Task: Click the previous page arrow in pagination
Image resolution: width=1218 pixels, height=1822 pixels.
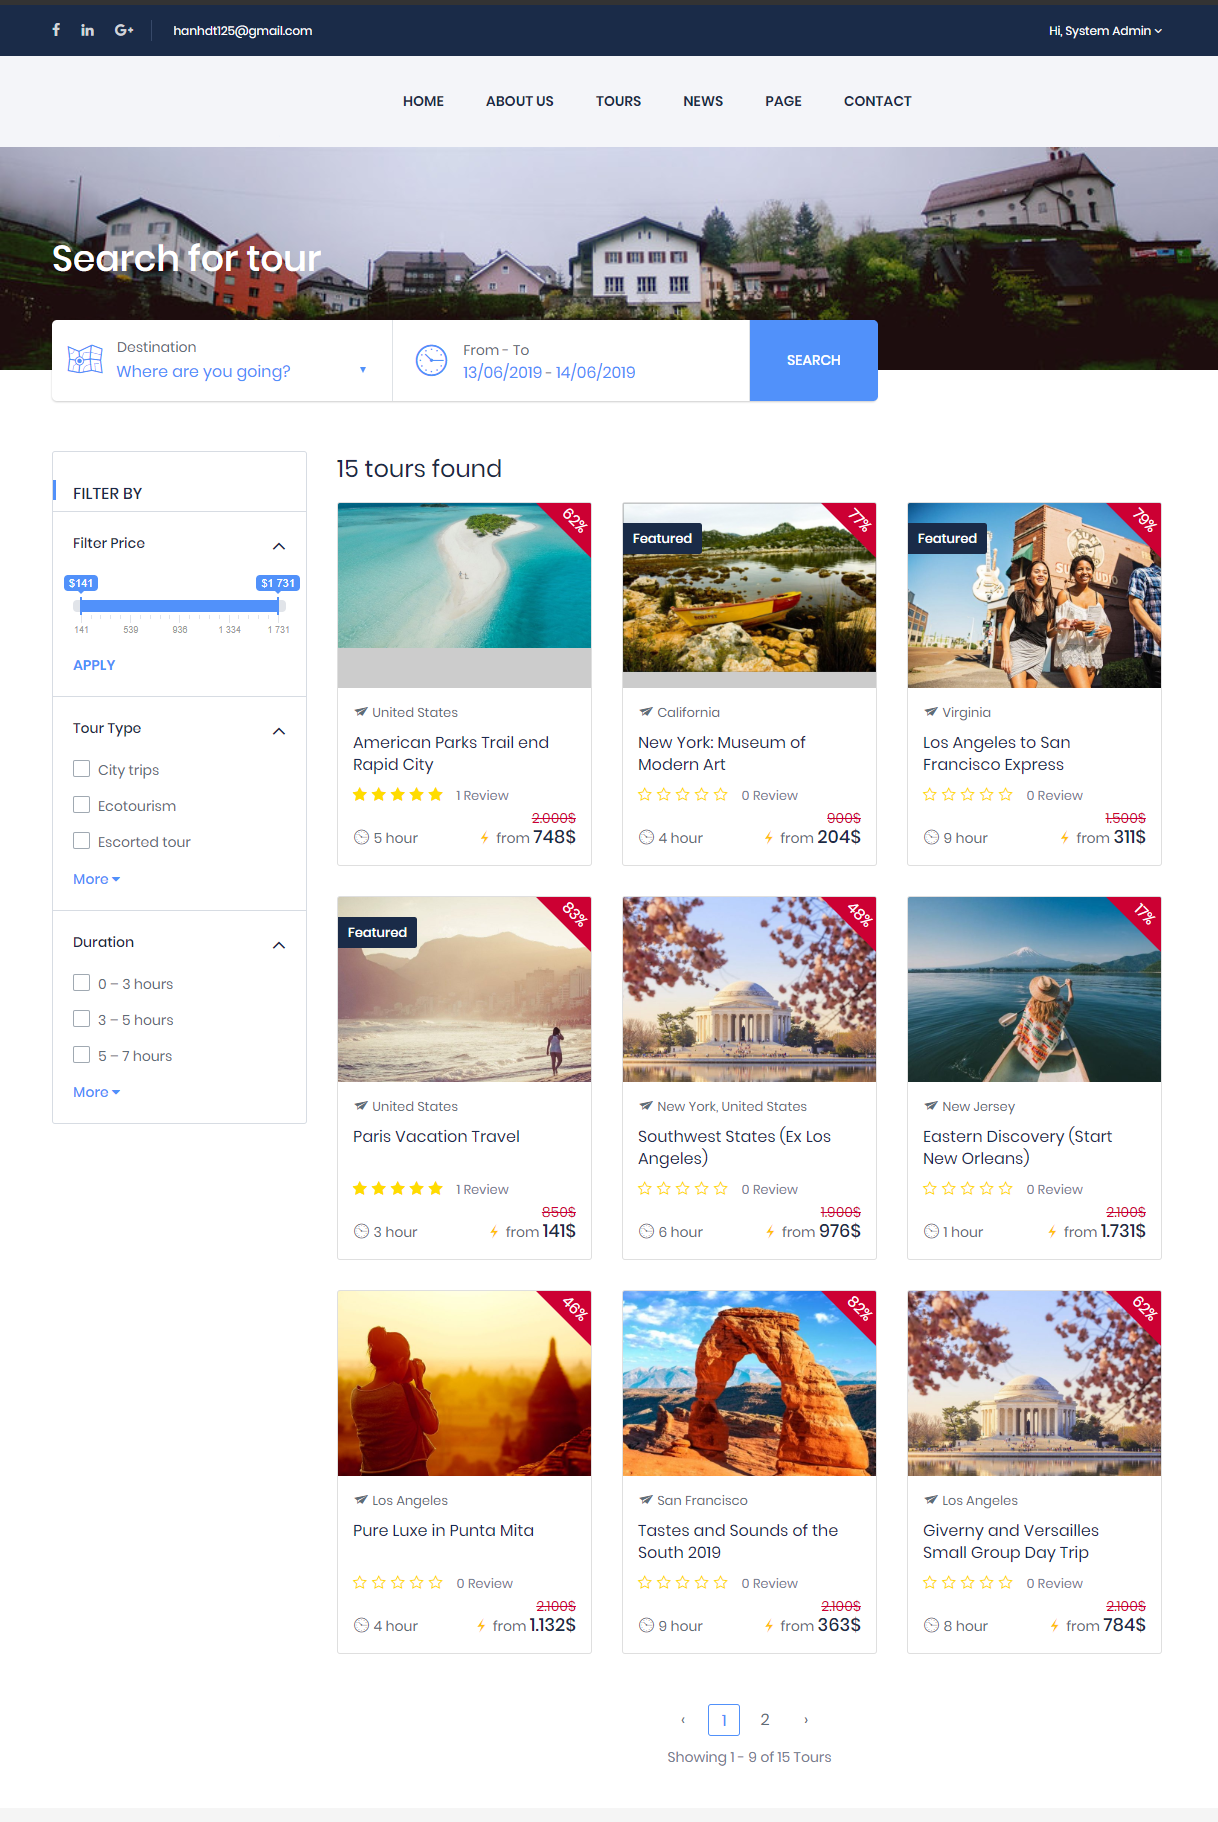Action: pos(683,1720)
